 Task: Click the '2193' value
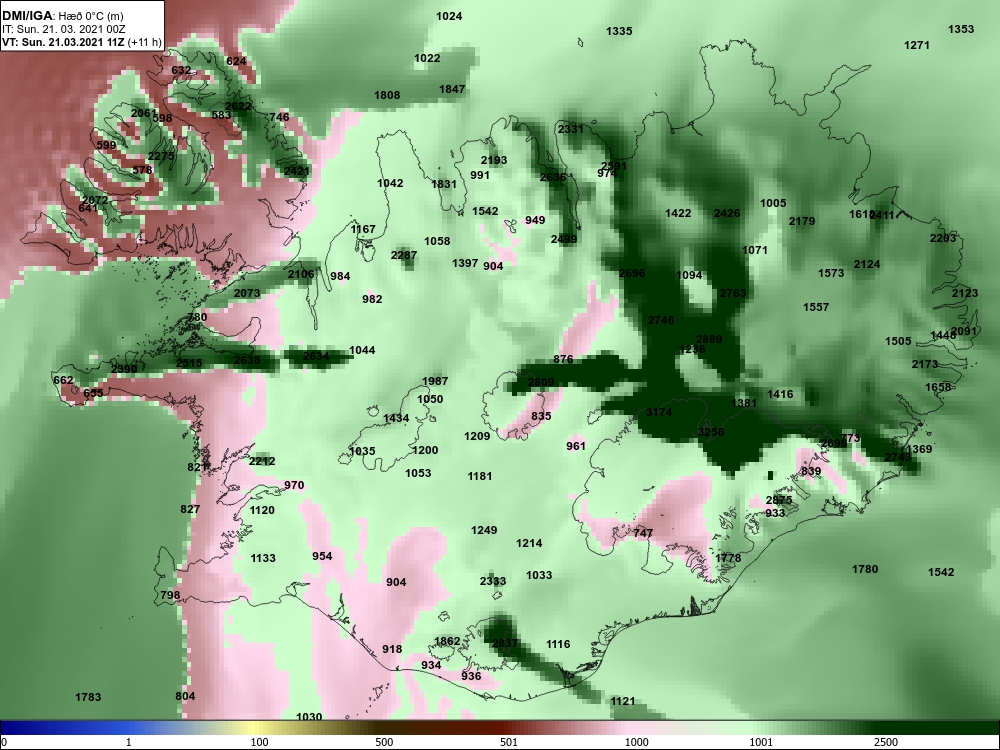pyautogui.click(x=494, y=159)
